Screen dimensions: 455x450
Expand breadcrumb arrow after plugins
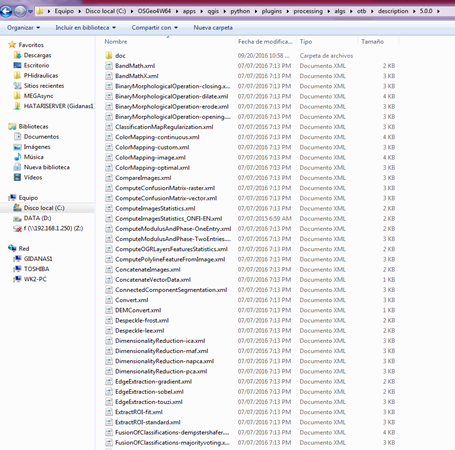tap(288, 11)
